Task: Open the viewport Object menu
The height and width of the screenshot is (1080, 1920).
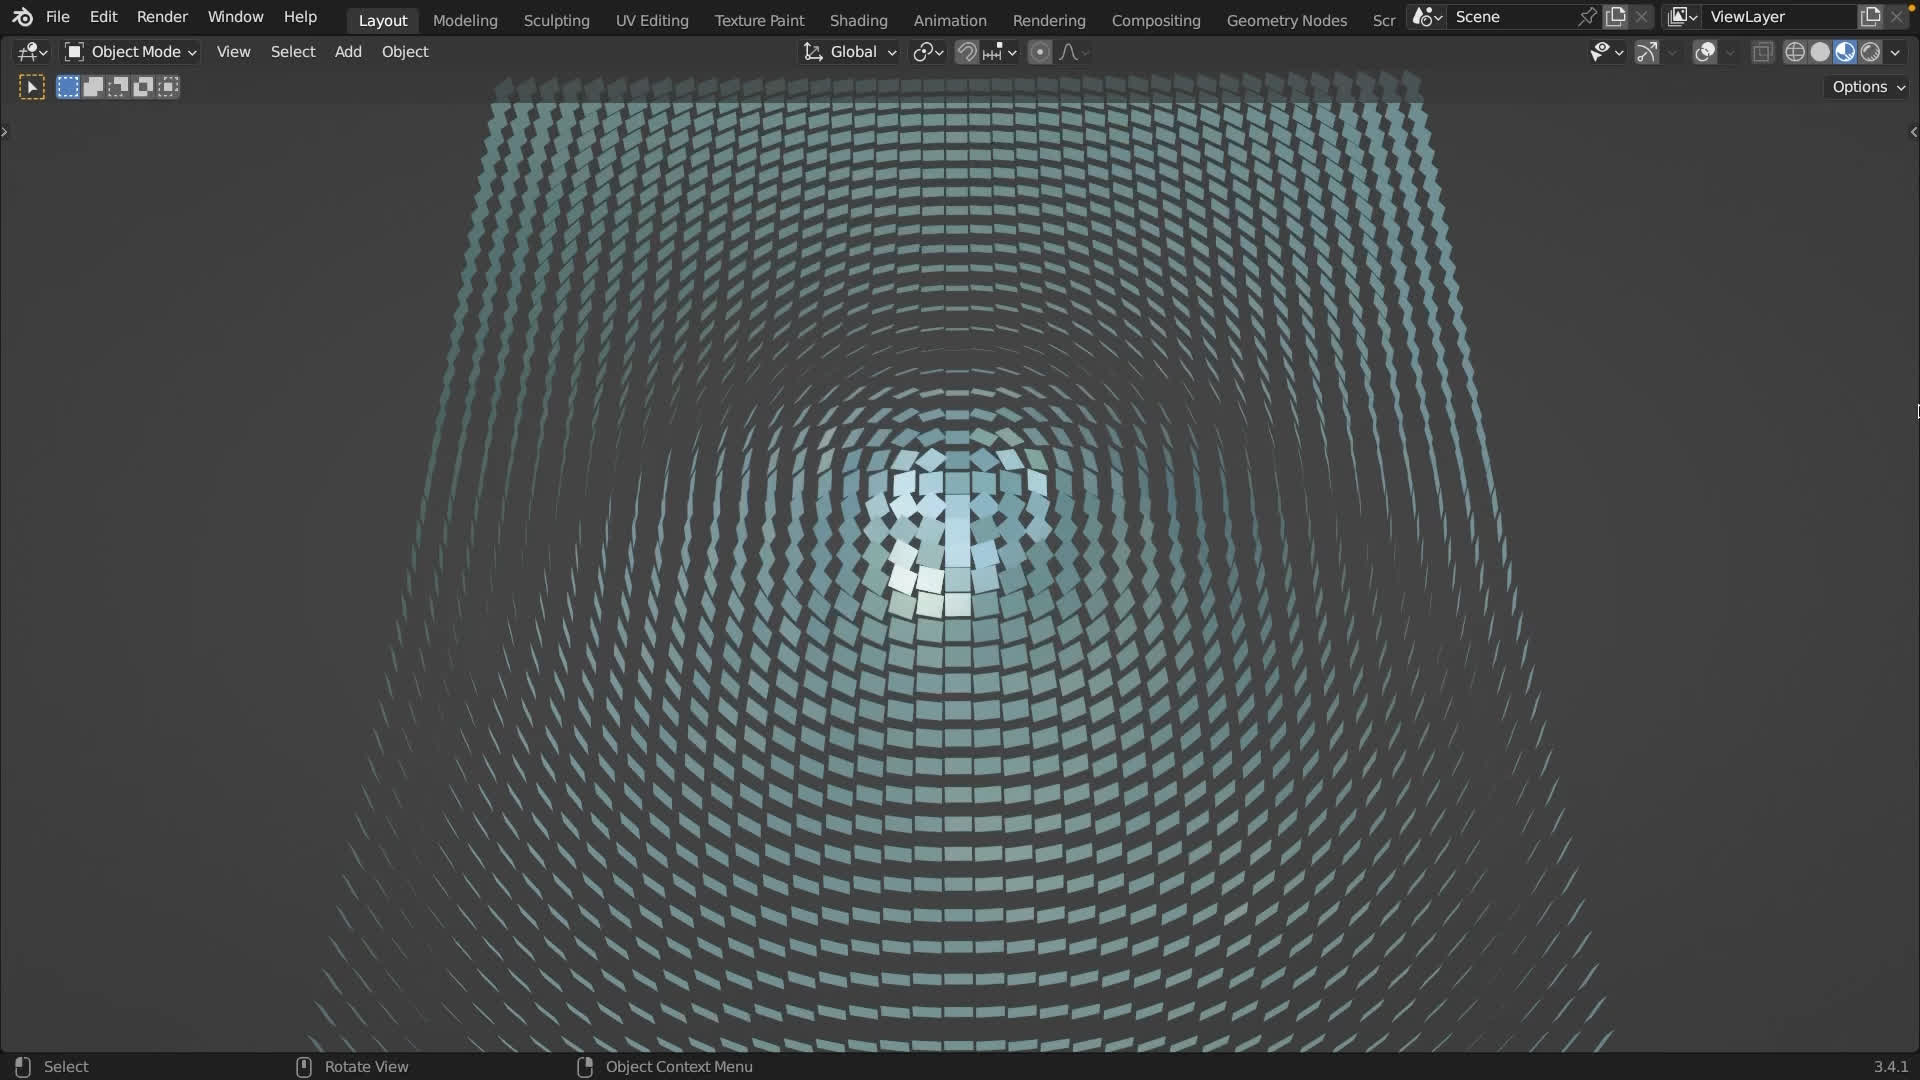Action: tap(405, 52)
